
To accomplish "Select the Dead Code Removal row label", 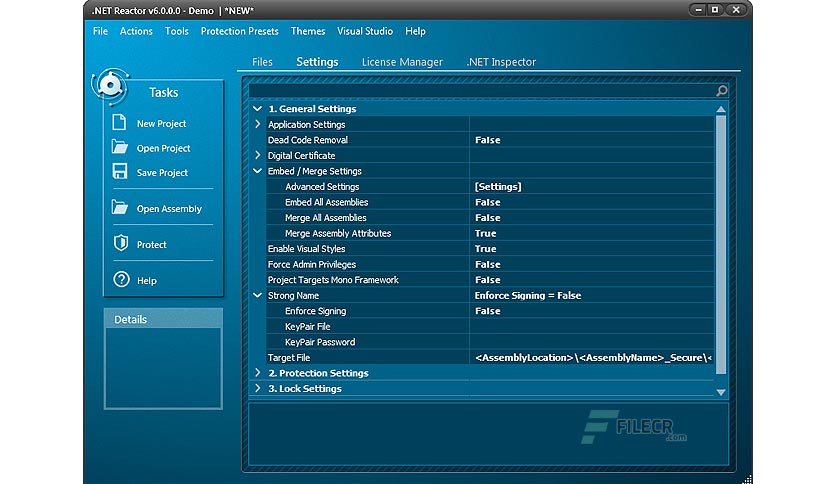I will pyautogui.click(x=308, y=140).
